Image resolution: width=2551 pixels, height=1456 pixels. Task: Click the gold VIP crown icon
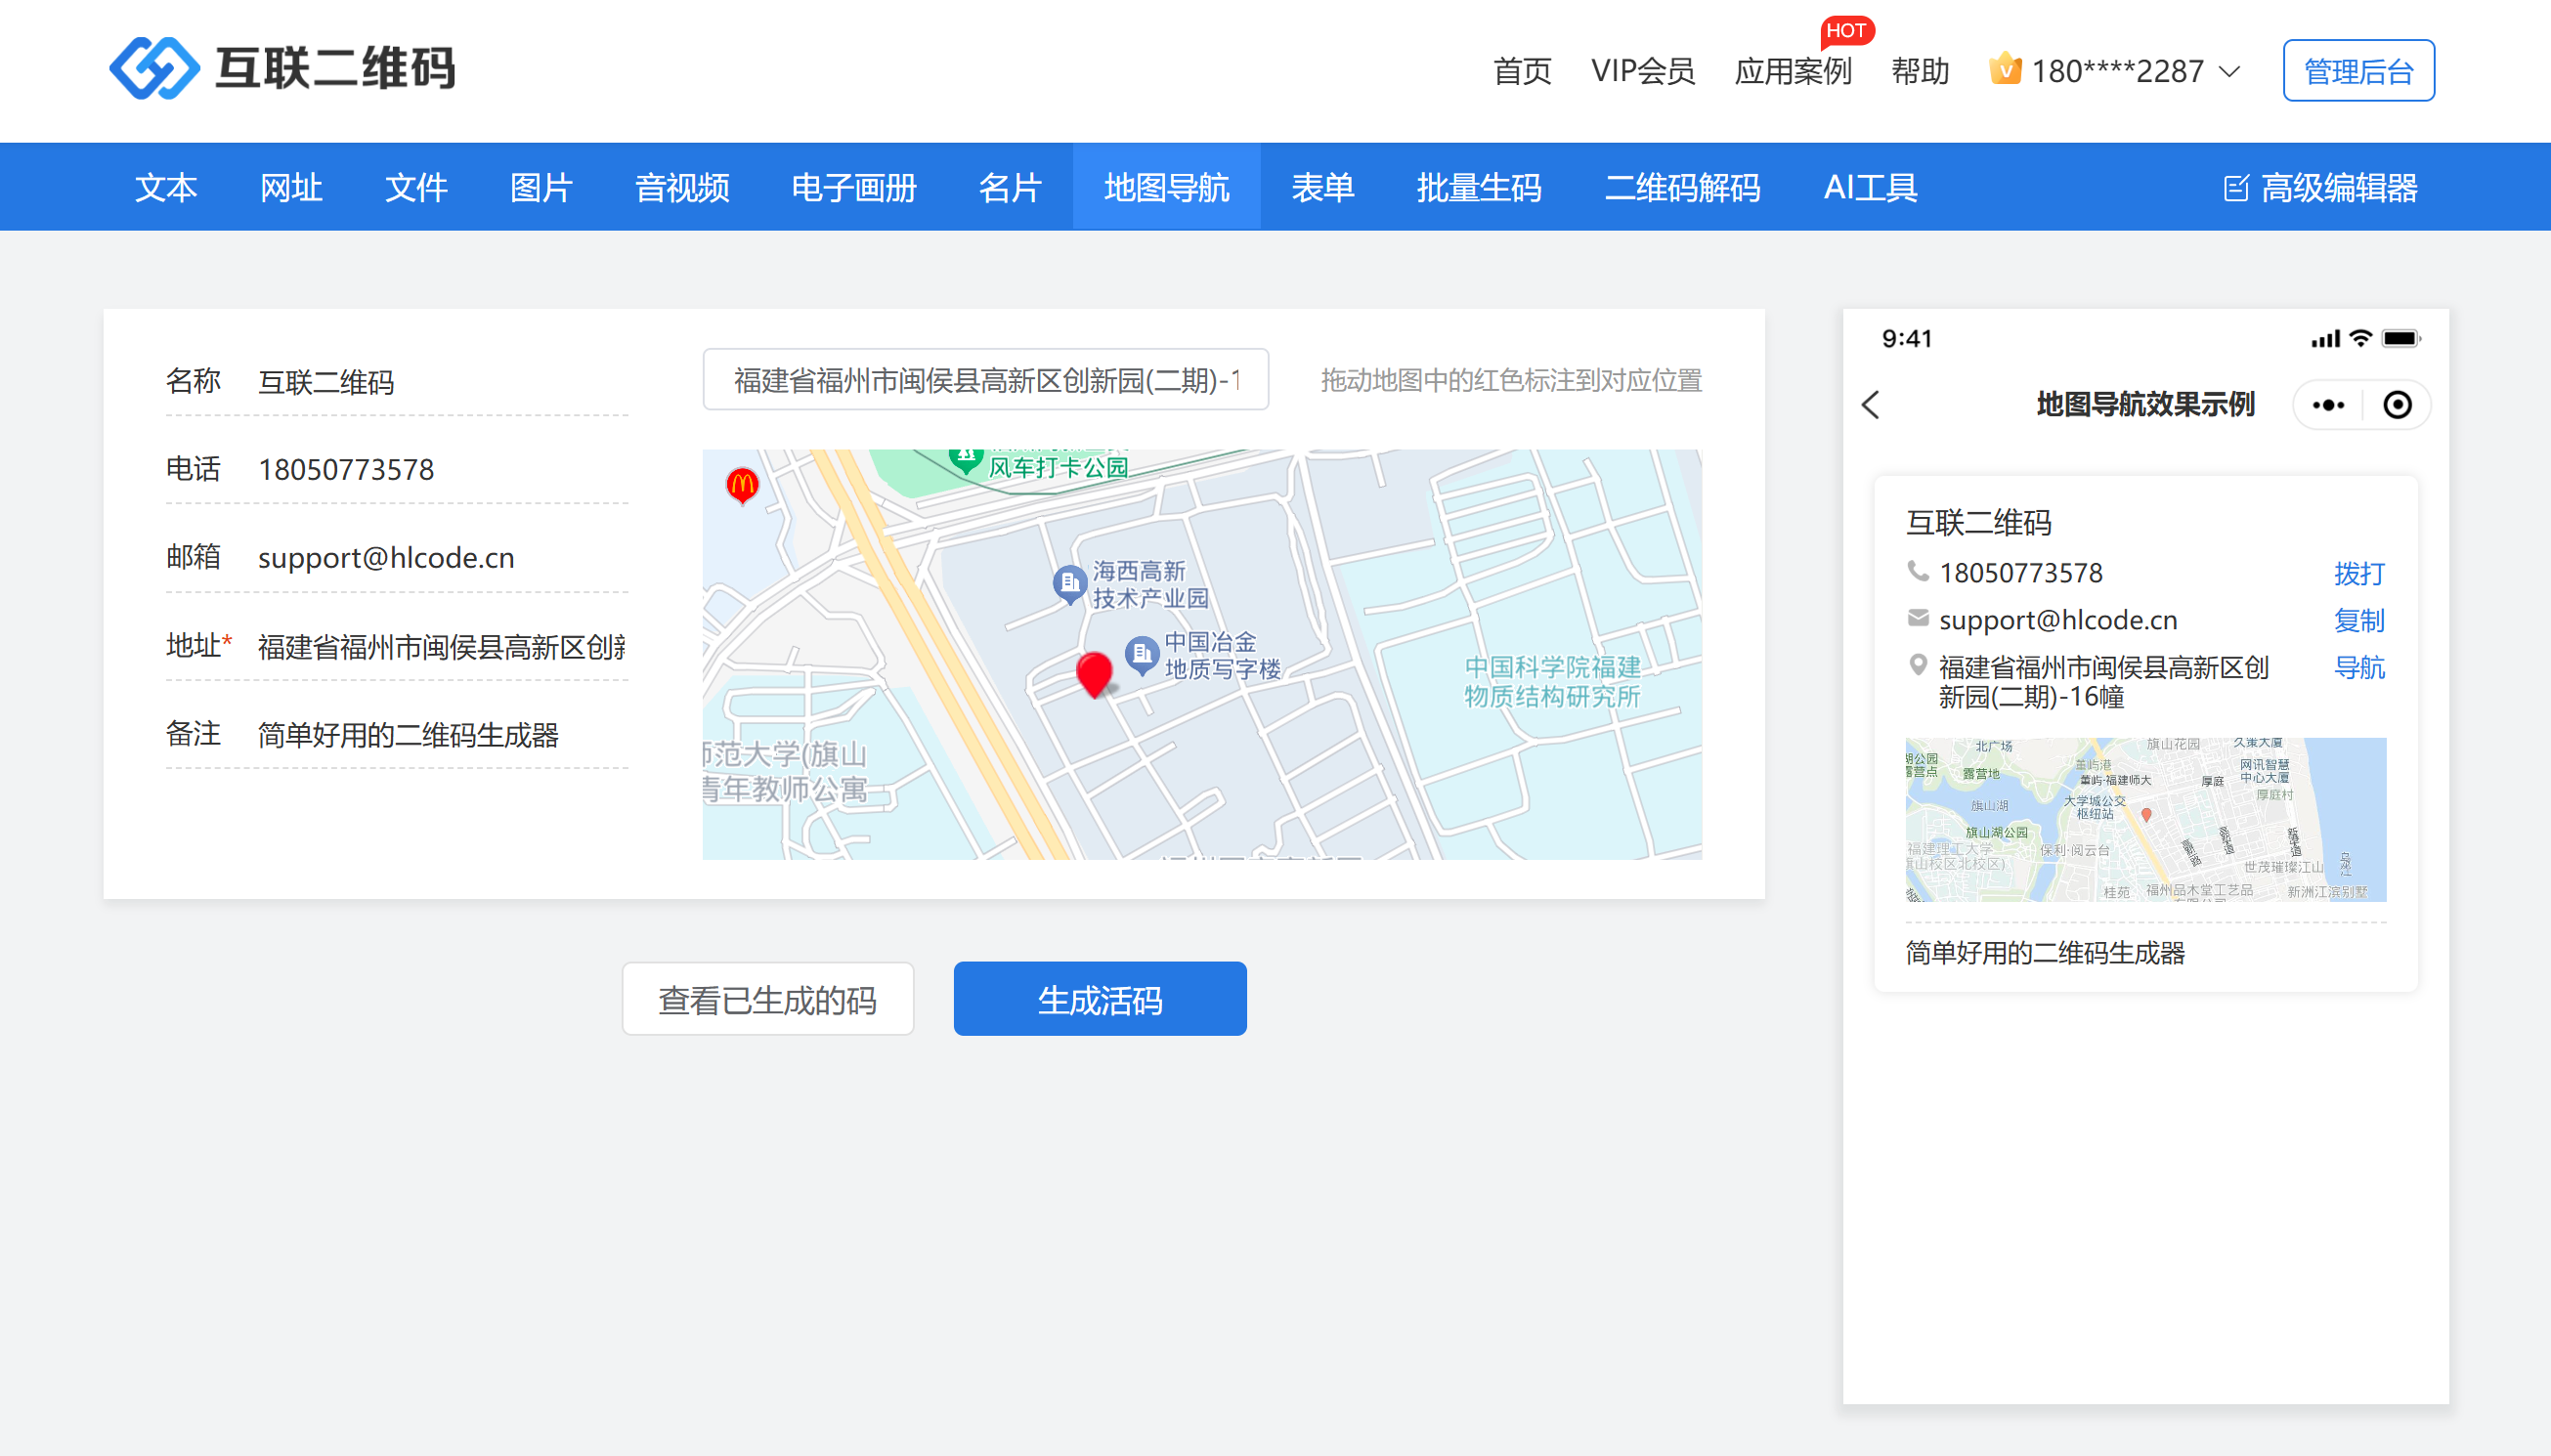coord(2005,70)
